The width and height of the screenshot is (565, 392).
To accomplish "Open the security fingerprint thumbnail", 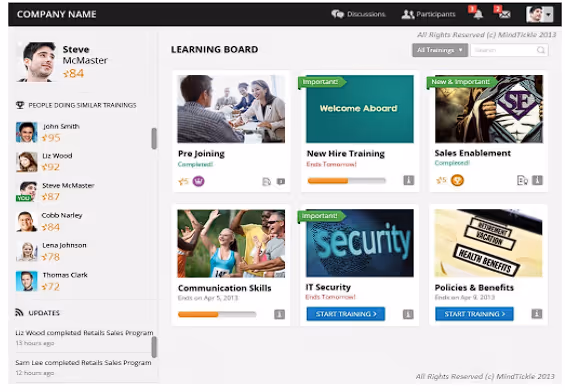I will point(360,243).
